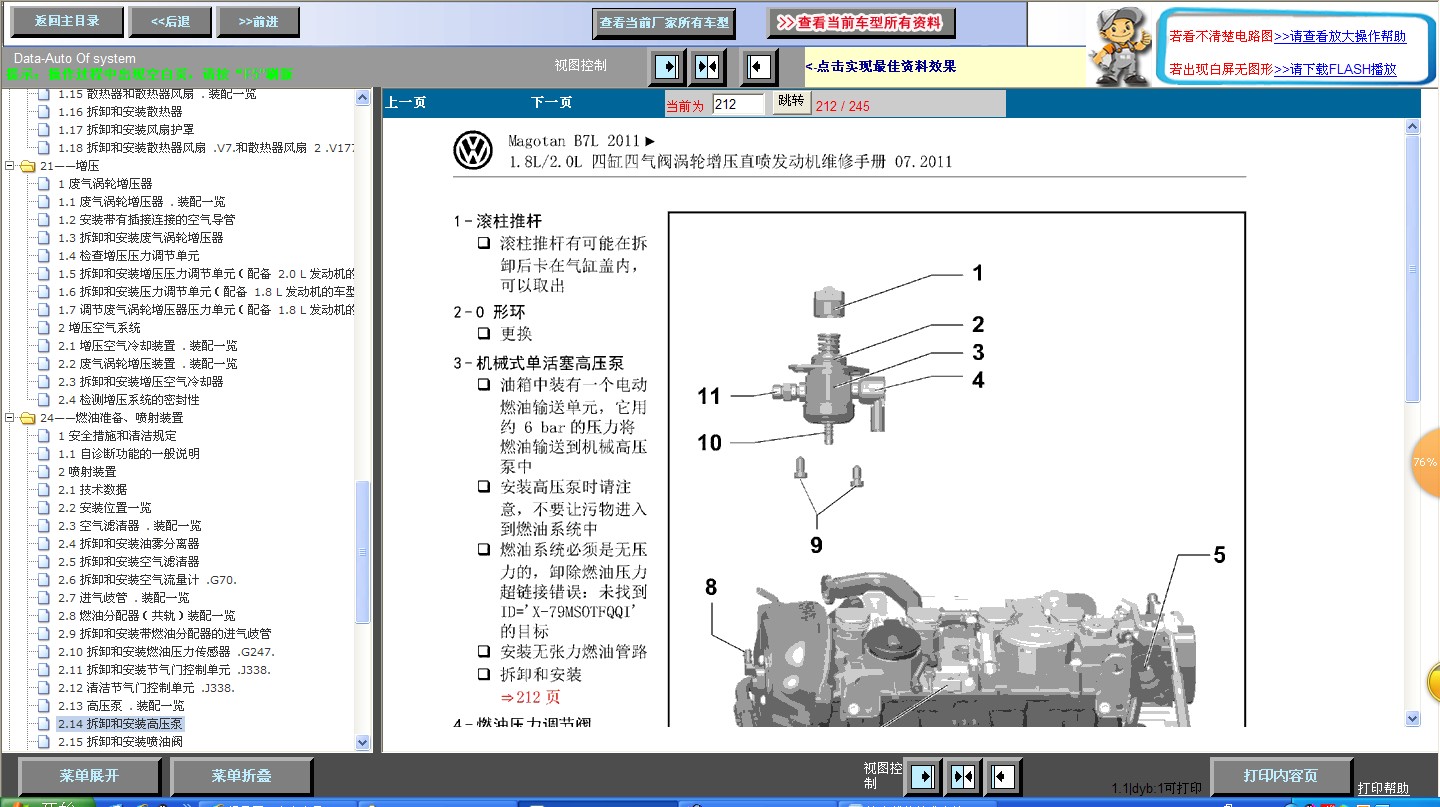Click the orange 76% floating bubble

coord(1425,463)
